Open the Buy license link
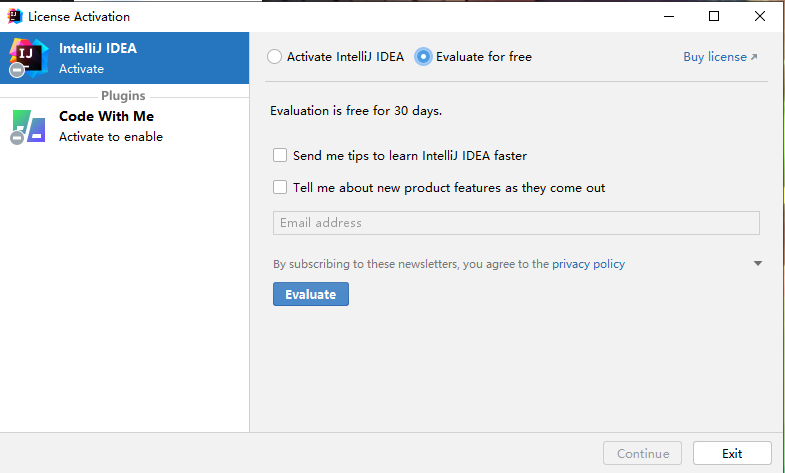The height and width of the screenshot is (473, 785). (x=714, y=57)
